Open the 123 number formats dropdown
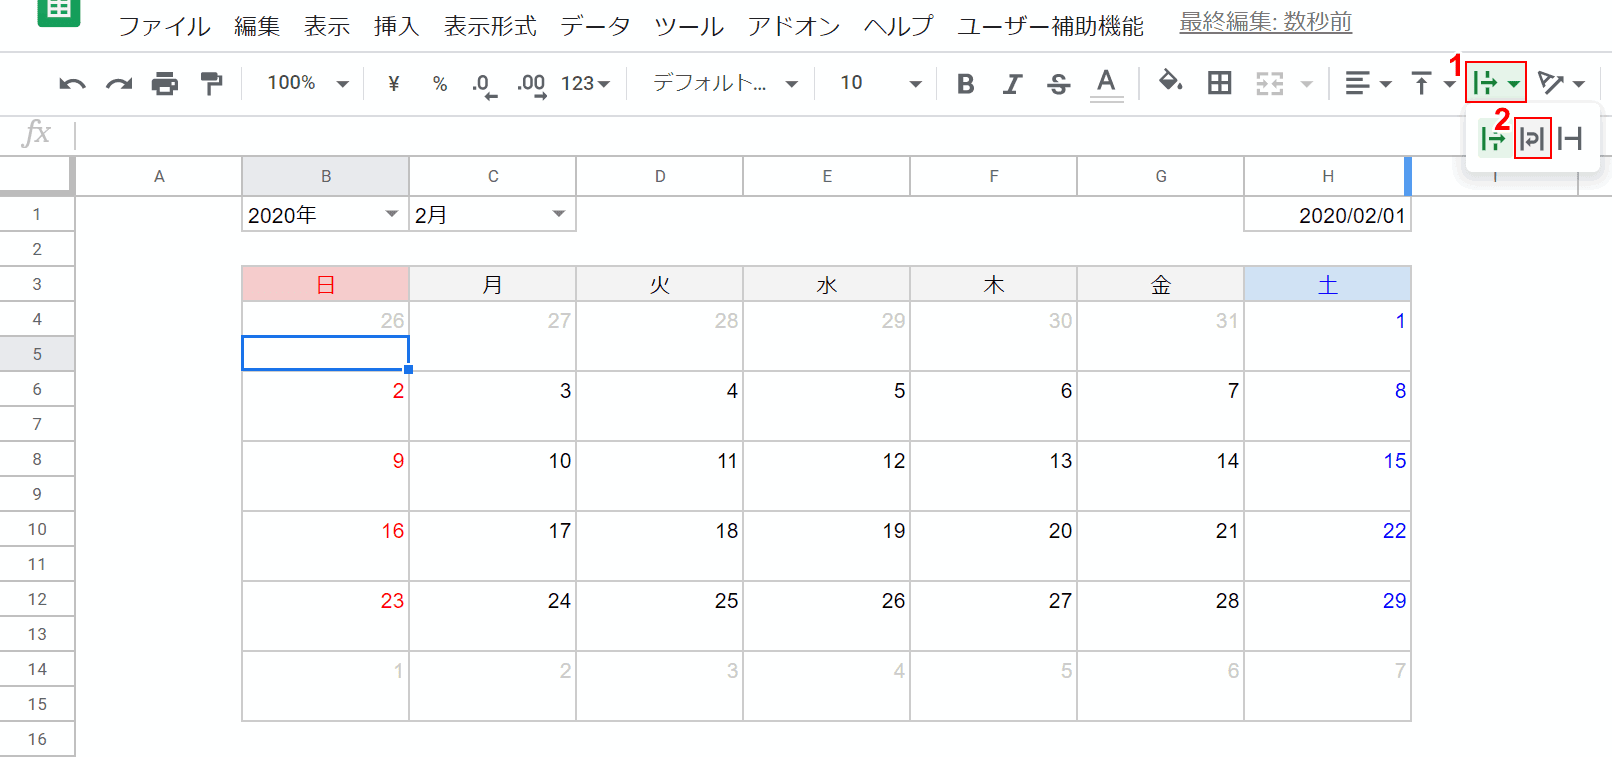The image size is (1612, 757). click(585, 83)
